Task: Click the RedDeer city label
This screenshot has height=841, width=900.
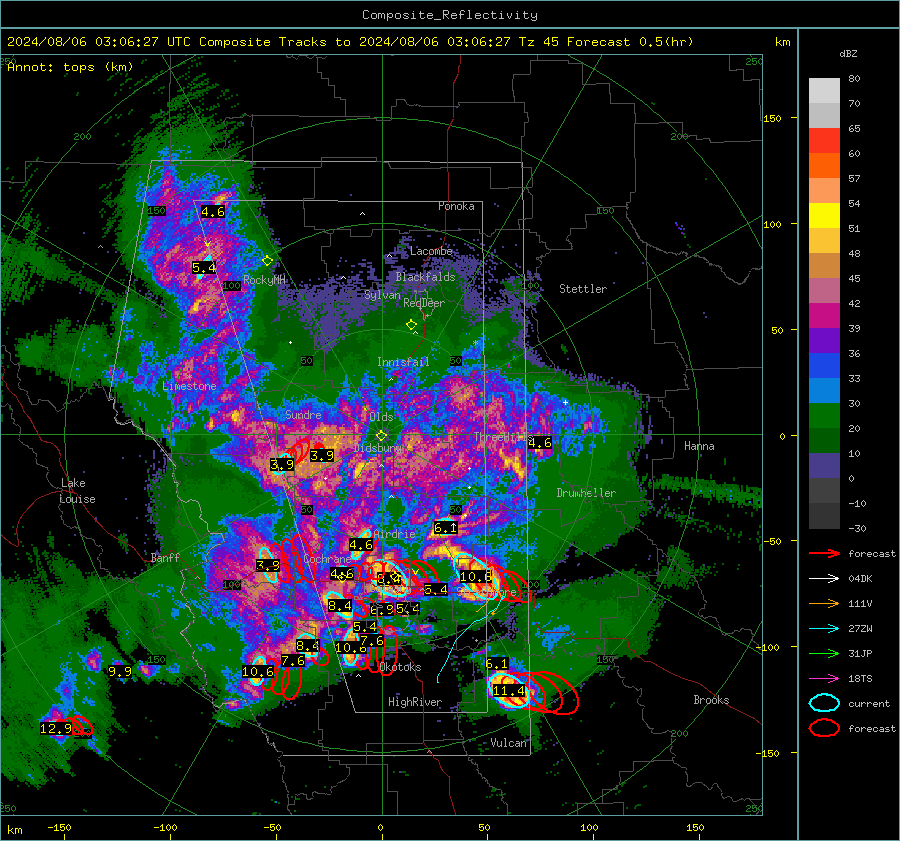Action: coord(424,303)
